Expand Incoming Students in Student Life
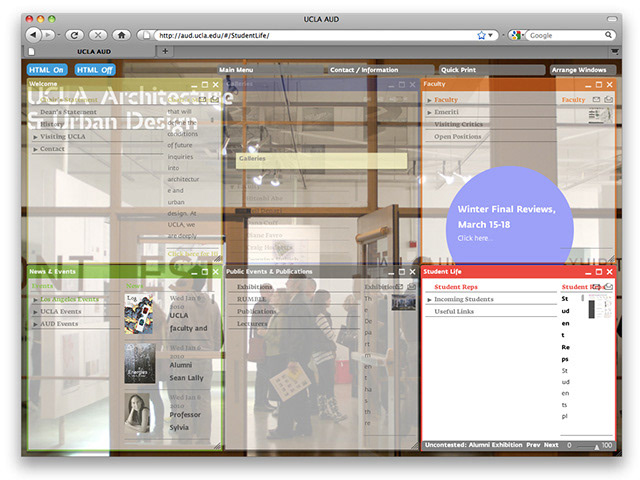Screen dimensions: 640x480 click(x=429, y=300)
